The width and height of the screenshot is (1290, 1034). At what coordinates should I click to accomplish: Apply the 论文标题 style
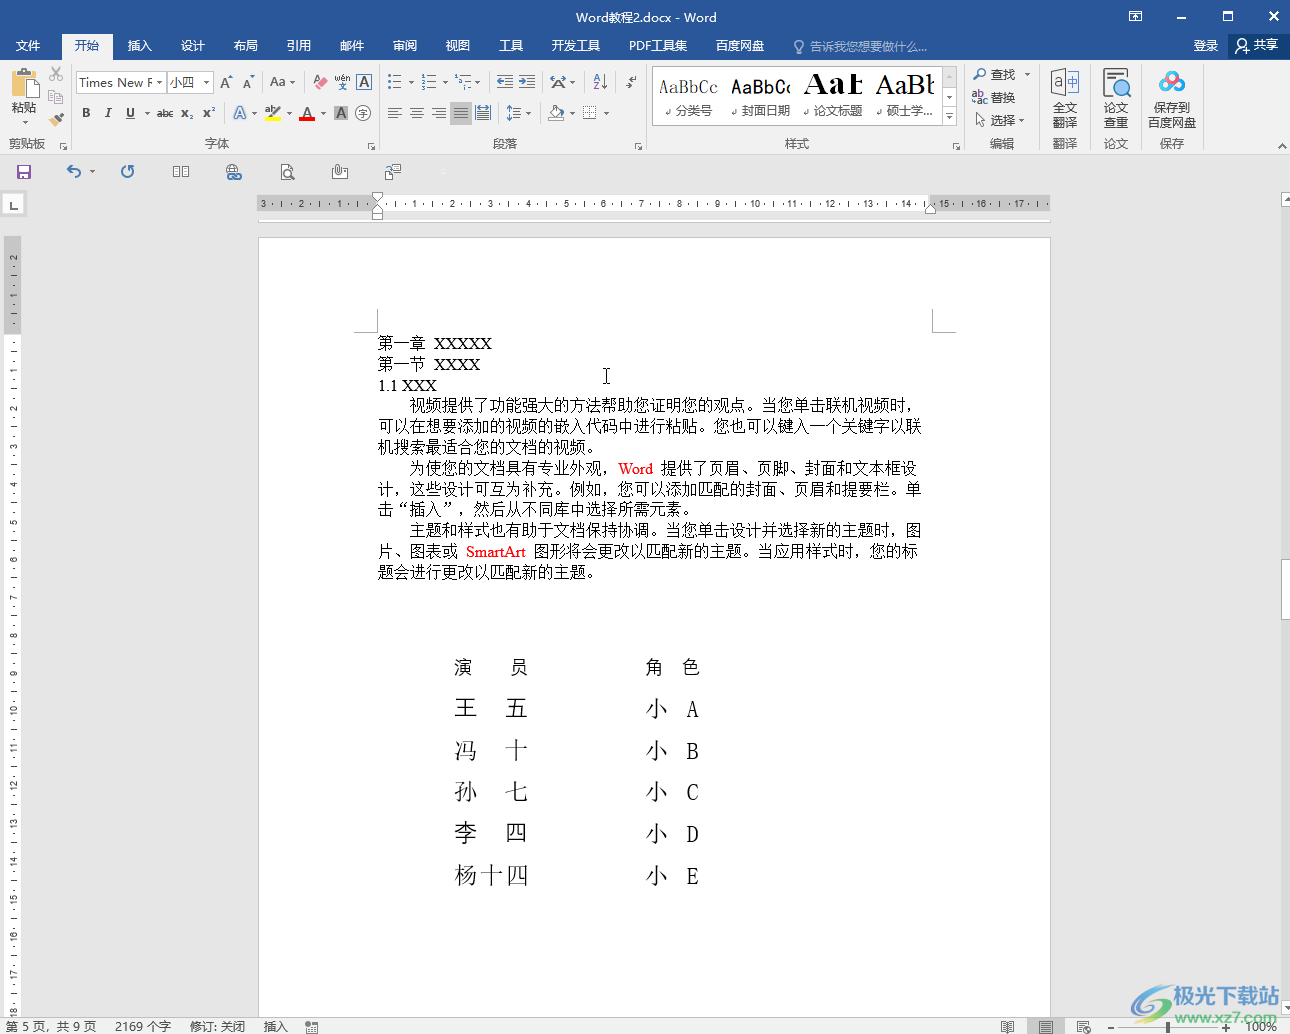coord(834,96)
